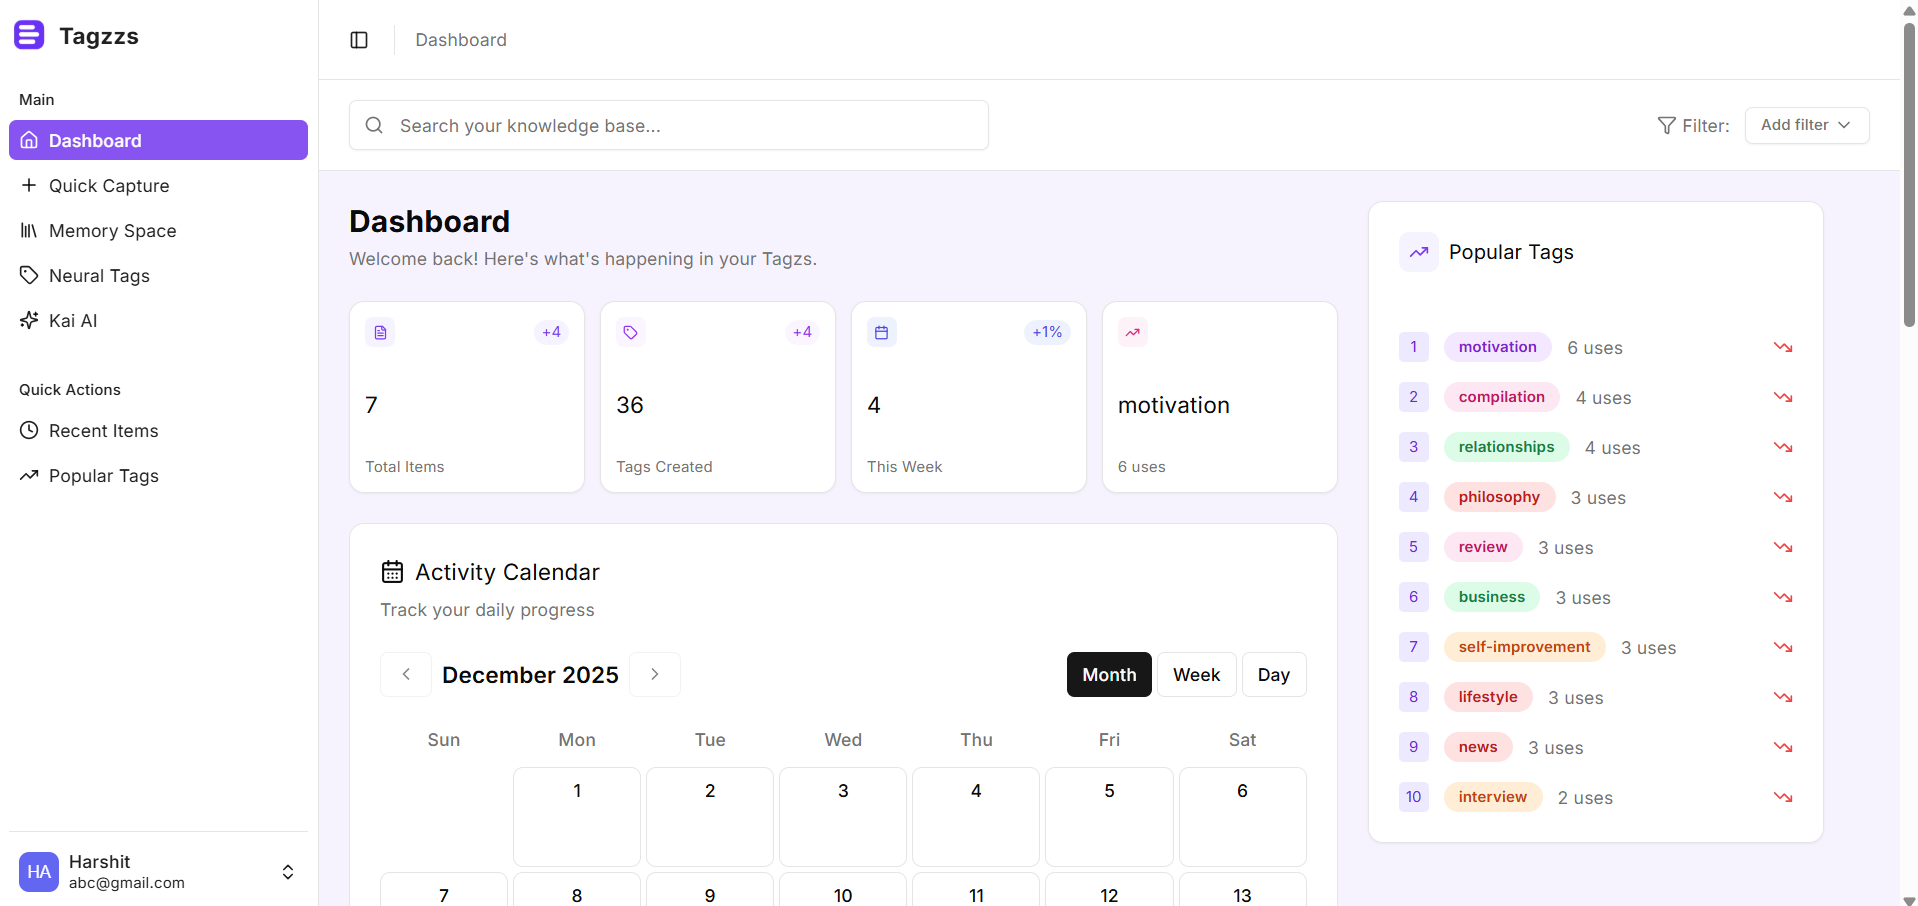1918x906 pixels.
Task: Click the trend arrow in the philosophy row
Action: (x=1783, y=497)
